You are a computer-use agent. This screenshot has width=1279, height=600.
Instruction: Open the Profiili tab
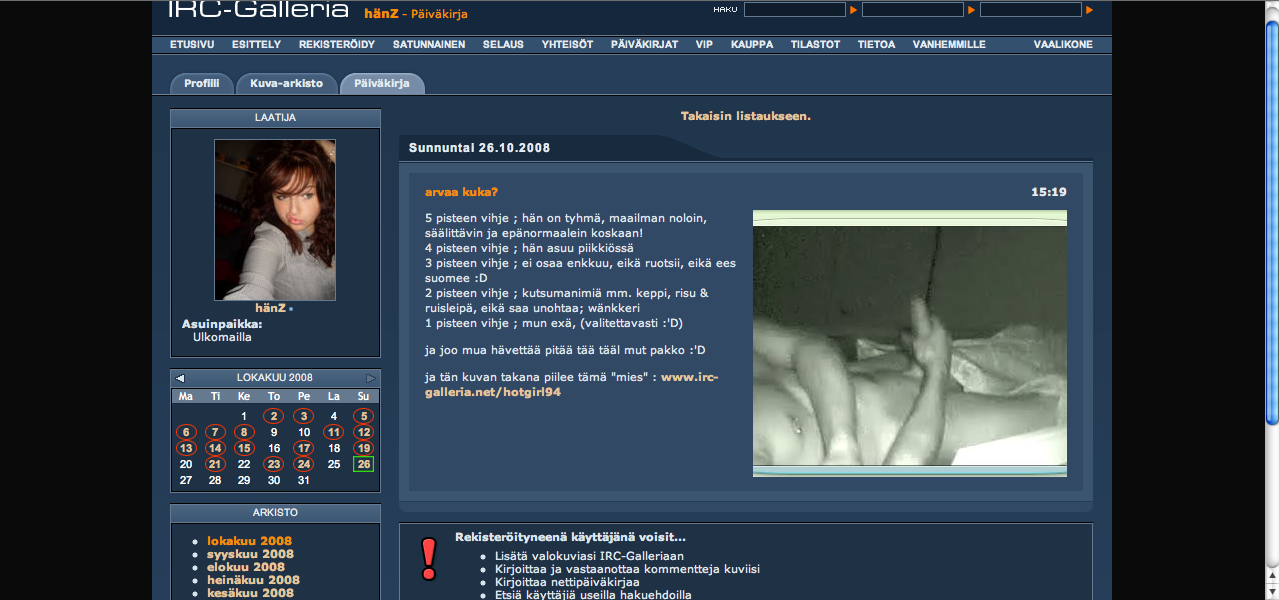(x=201, y=84)
